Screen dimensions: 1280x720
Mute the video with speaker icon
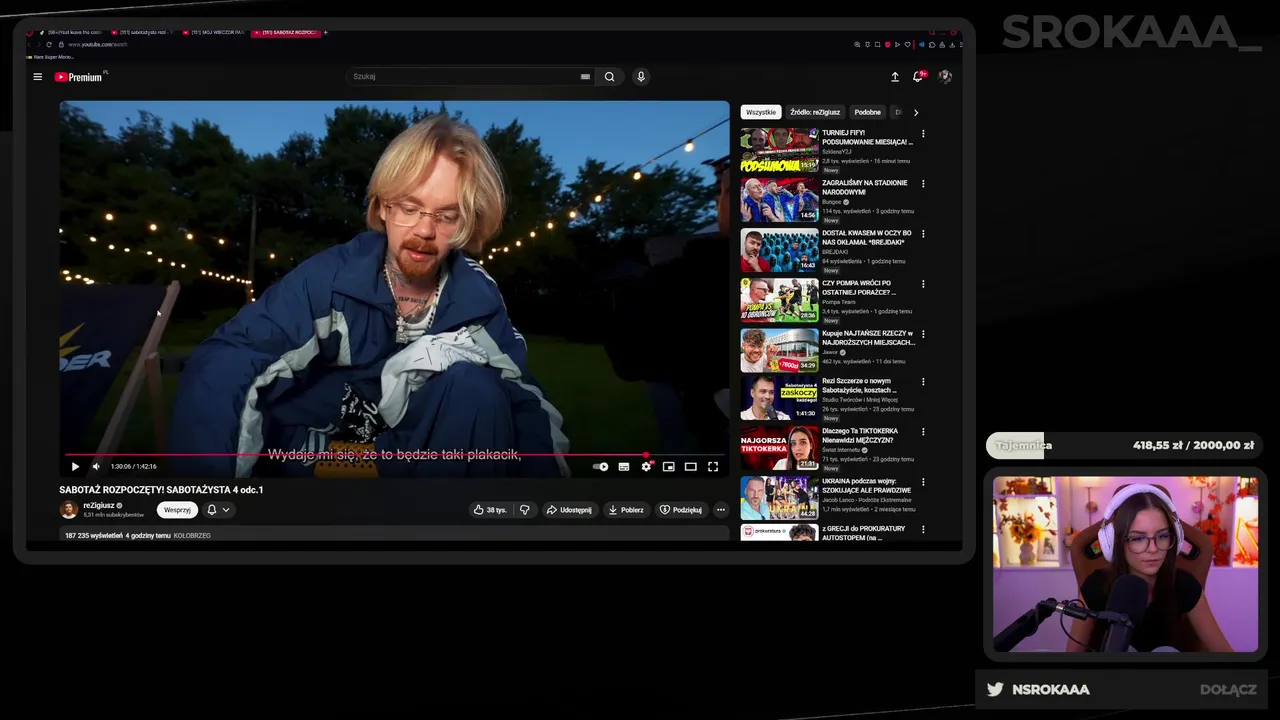point(96,466)
